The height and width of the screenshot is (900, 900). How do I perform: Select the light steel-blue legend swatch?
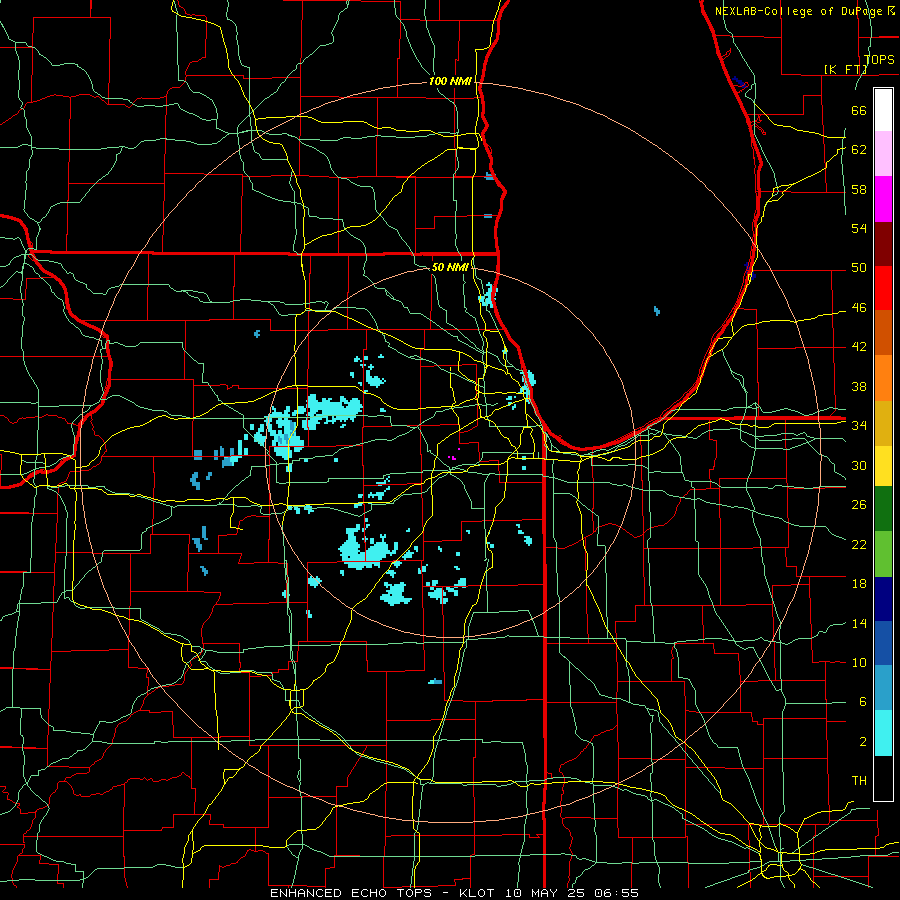click(883, 688)
